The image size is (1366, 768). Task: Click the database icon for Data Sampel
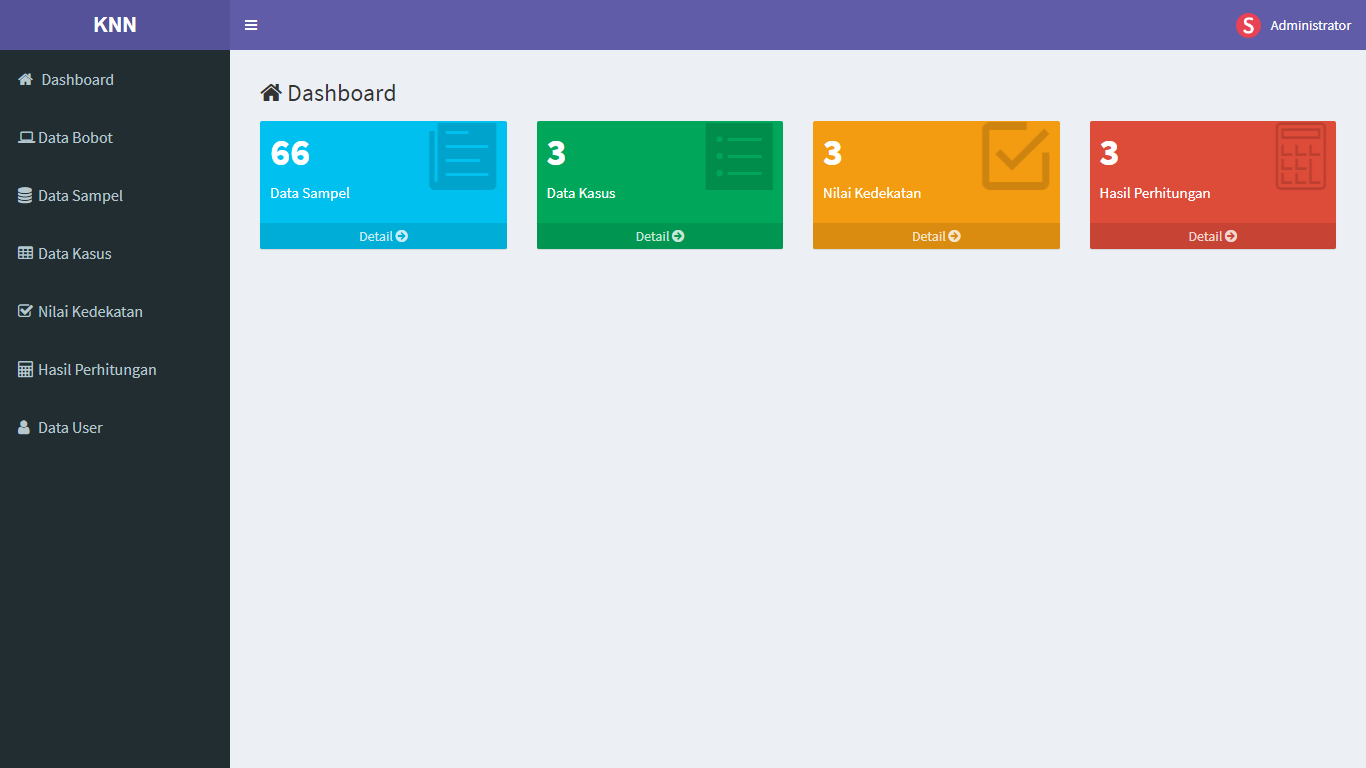(x=25, y=195)
